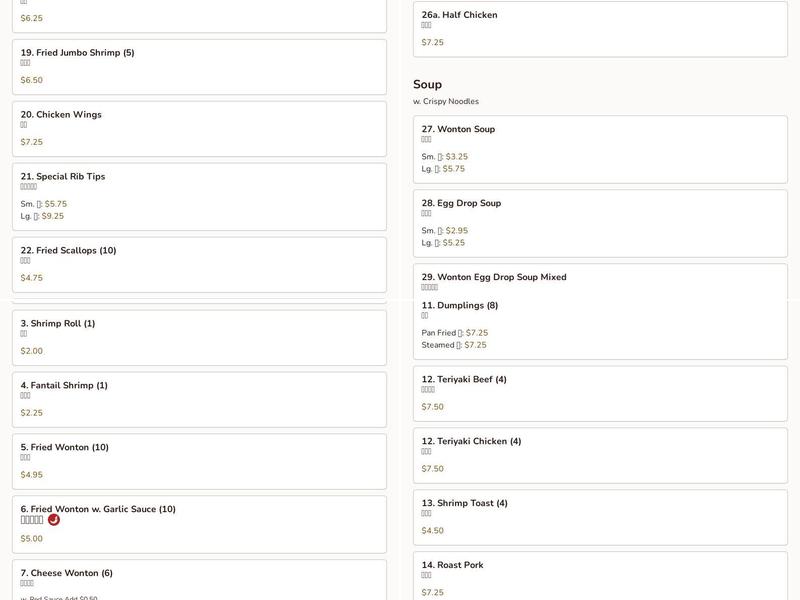
Task: Choose the Teriyaki Chicken (4) item
Action: pyautogui.click(x=600, y=455)
